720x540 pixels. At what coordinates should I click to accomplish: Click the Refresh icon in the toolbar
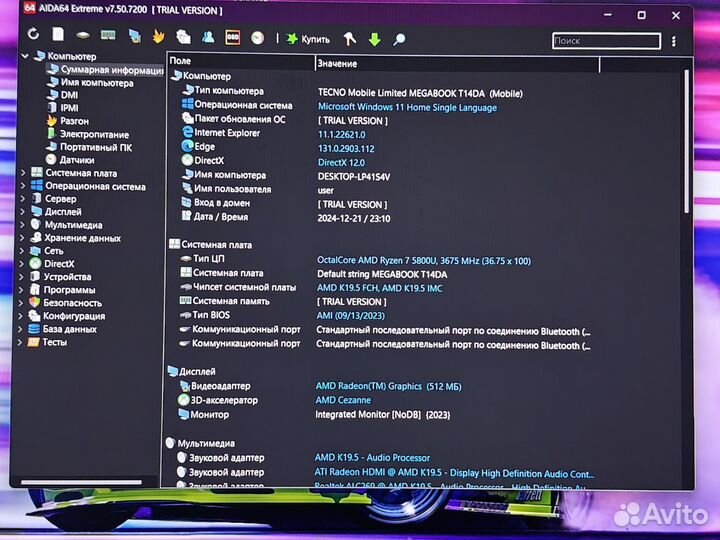click(33, 35)
